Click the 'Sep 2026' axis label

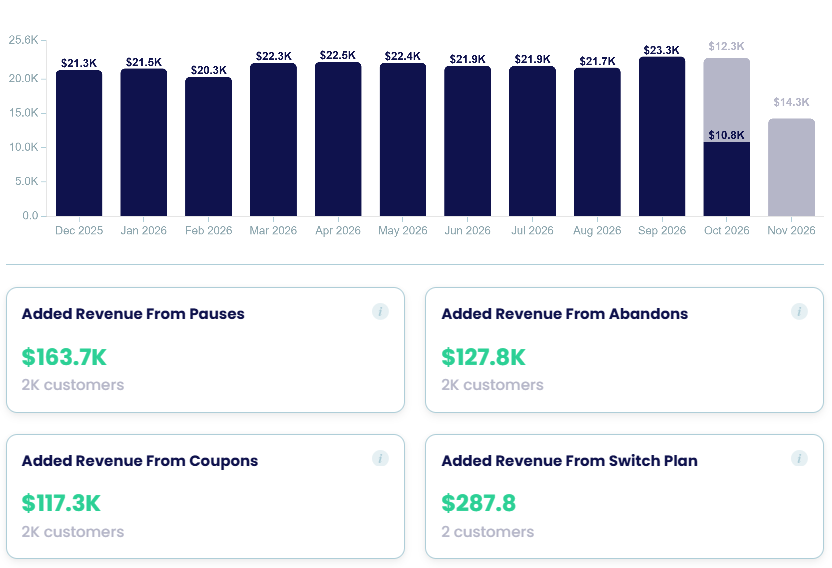click(x=662, y=230)
